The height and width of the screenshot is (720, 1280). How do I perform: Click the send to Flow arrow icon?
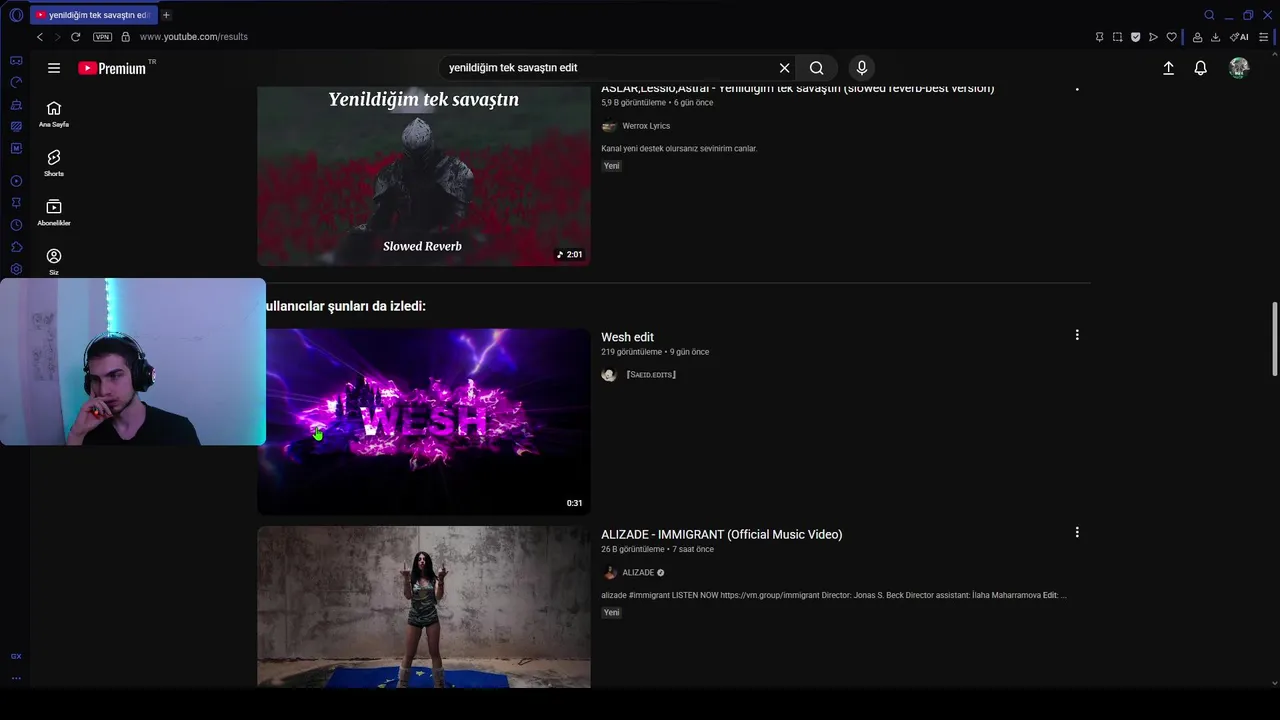1153,37
